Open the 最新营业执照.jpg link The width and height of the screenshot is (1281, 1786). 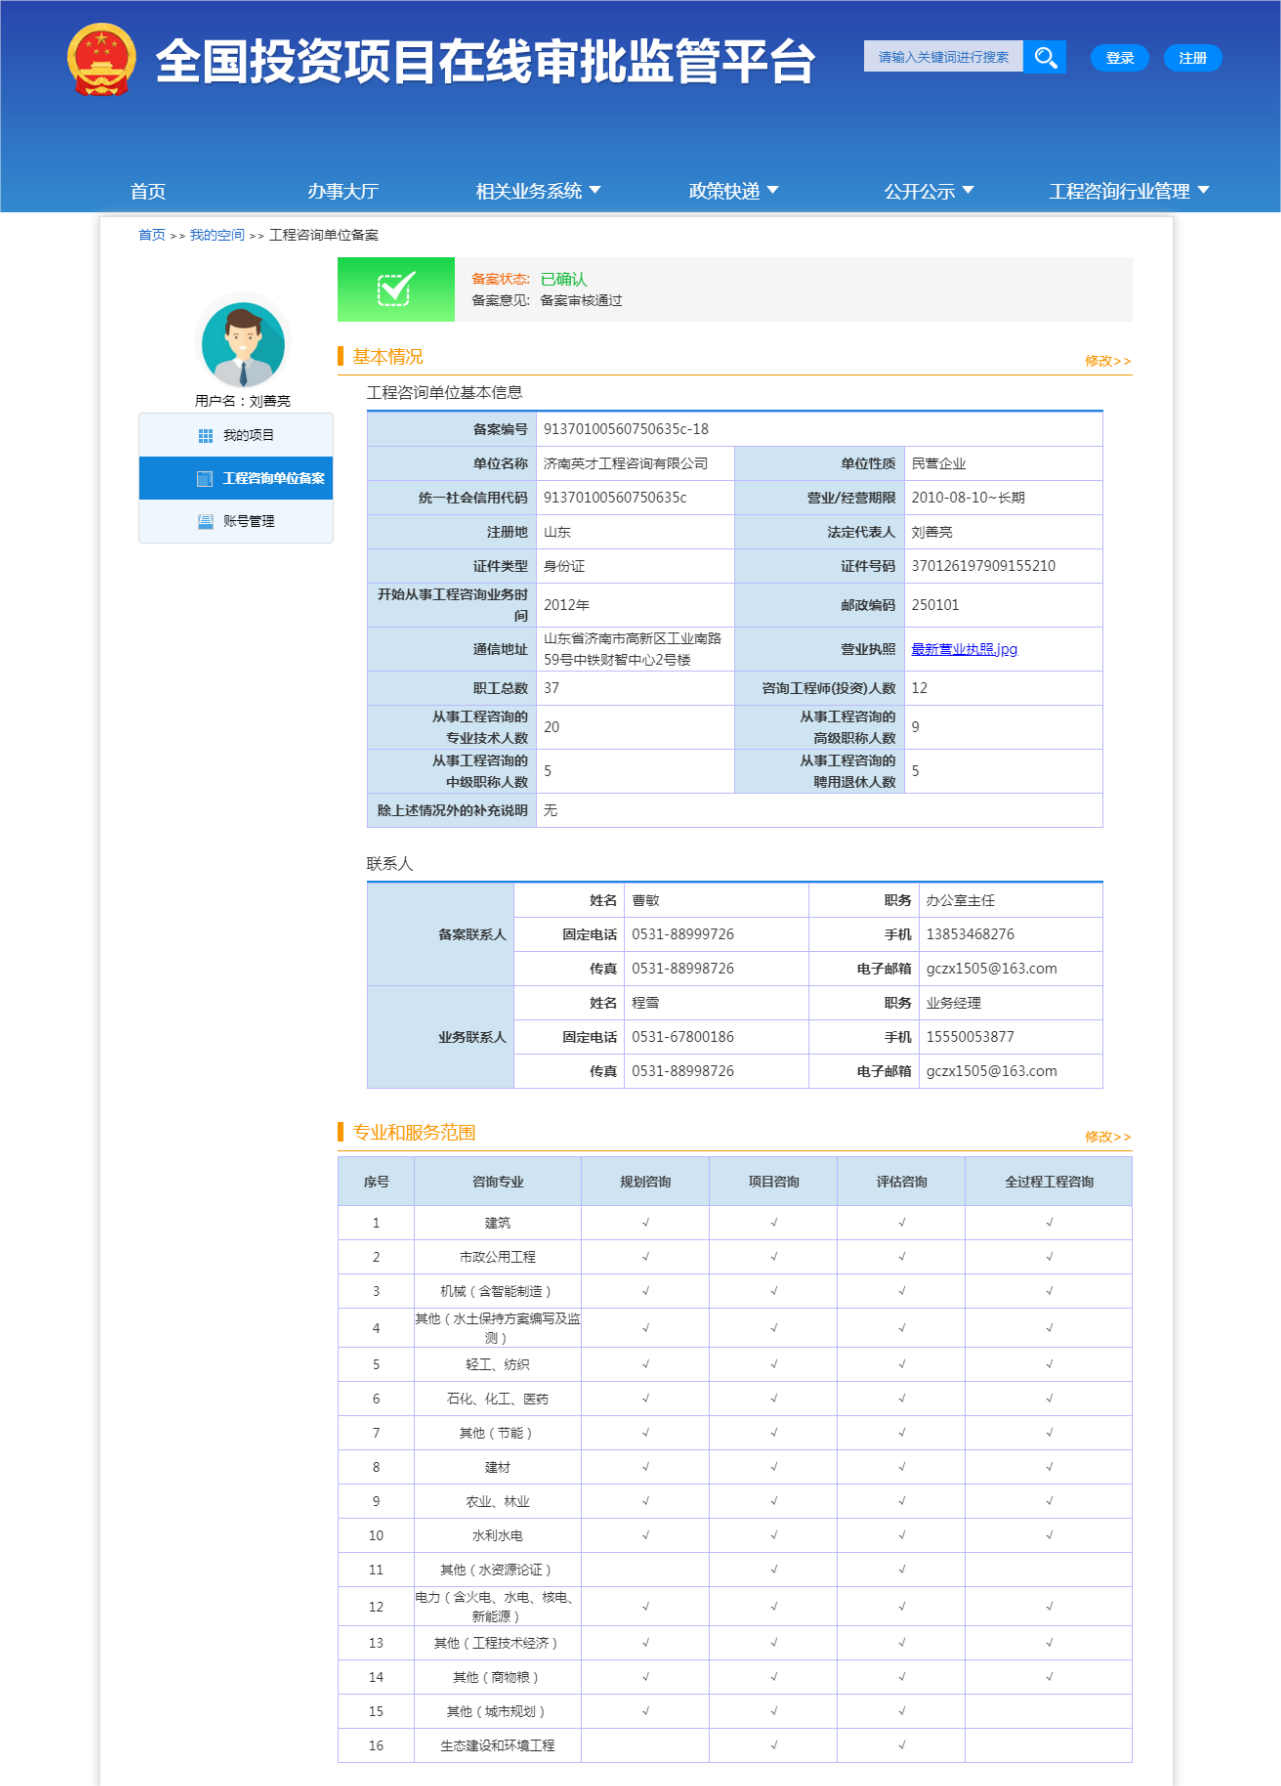pos(964,649)
